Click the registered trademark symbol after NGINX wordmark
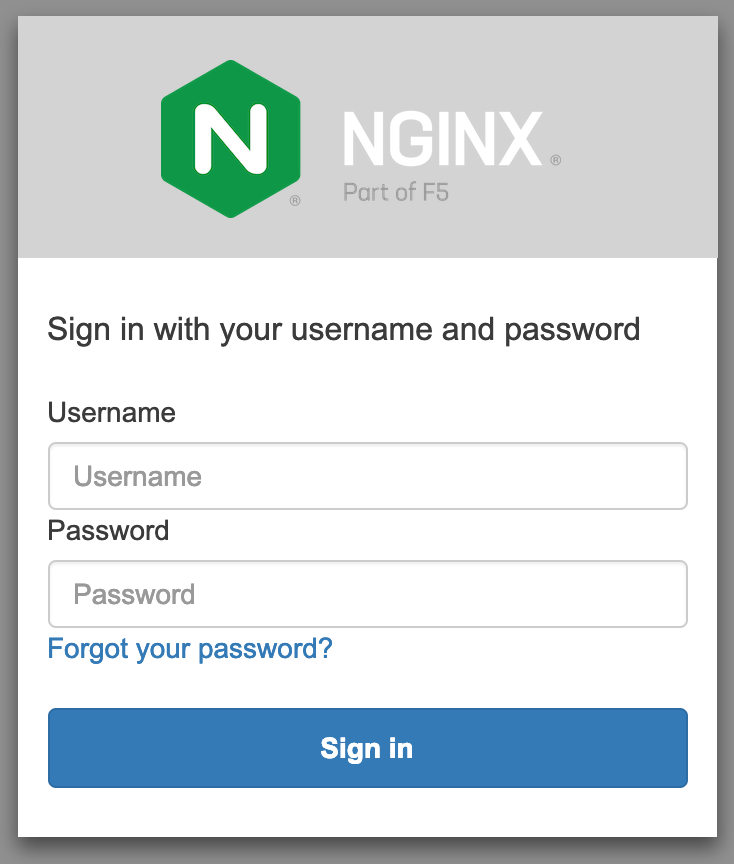Screen dimensions: 734x864 coord(555,159)
